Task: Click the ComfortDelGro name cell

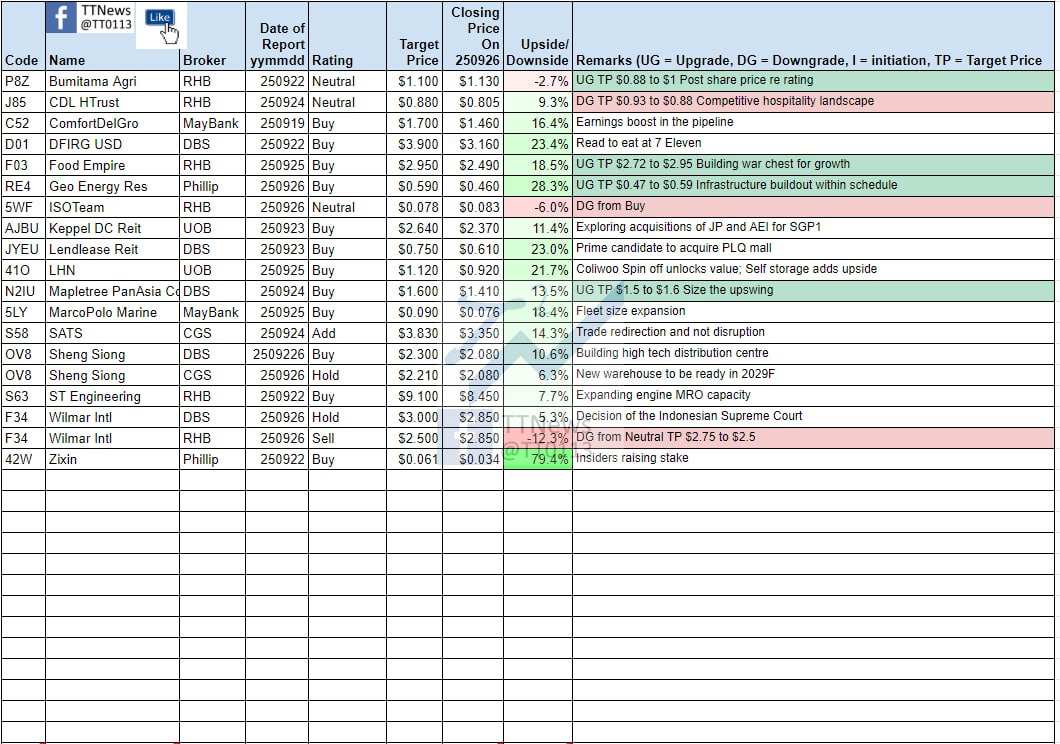Action: pos(112,123)
